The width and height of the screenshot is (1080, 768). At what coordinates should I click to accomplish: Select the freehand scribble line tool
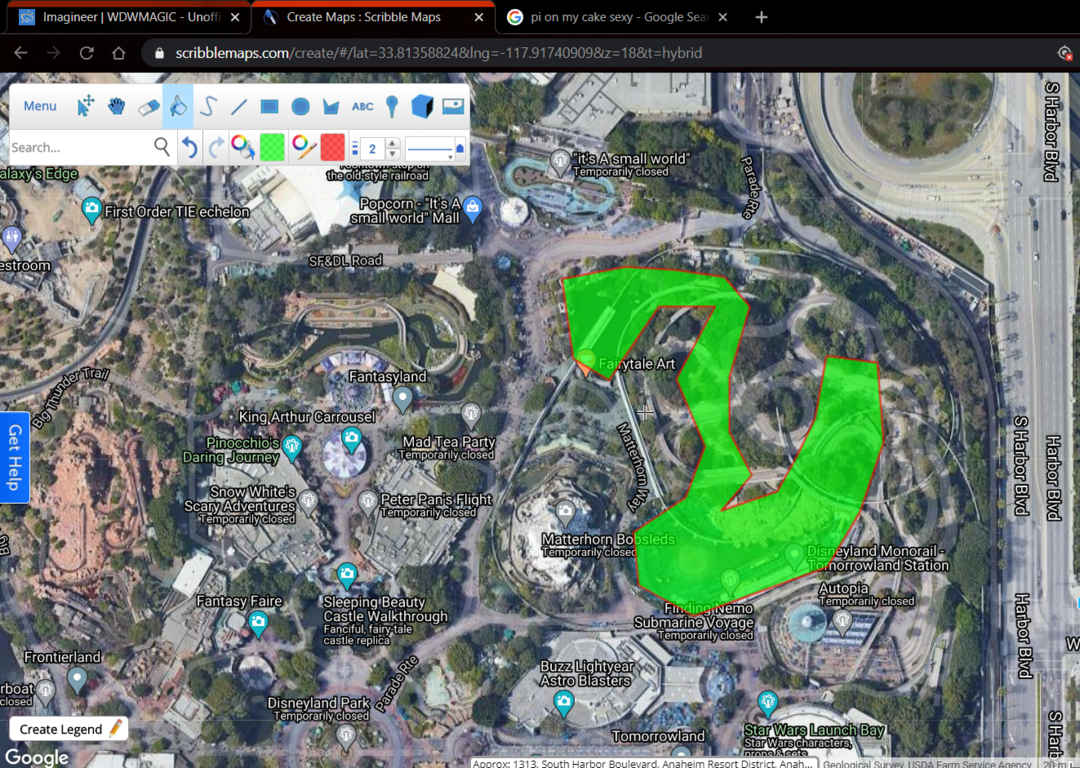[208, 106]
